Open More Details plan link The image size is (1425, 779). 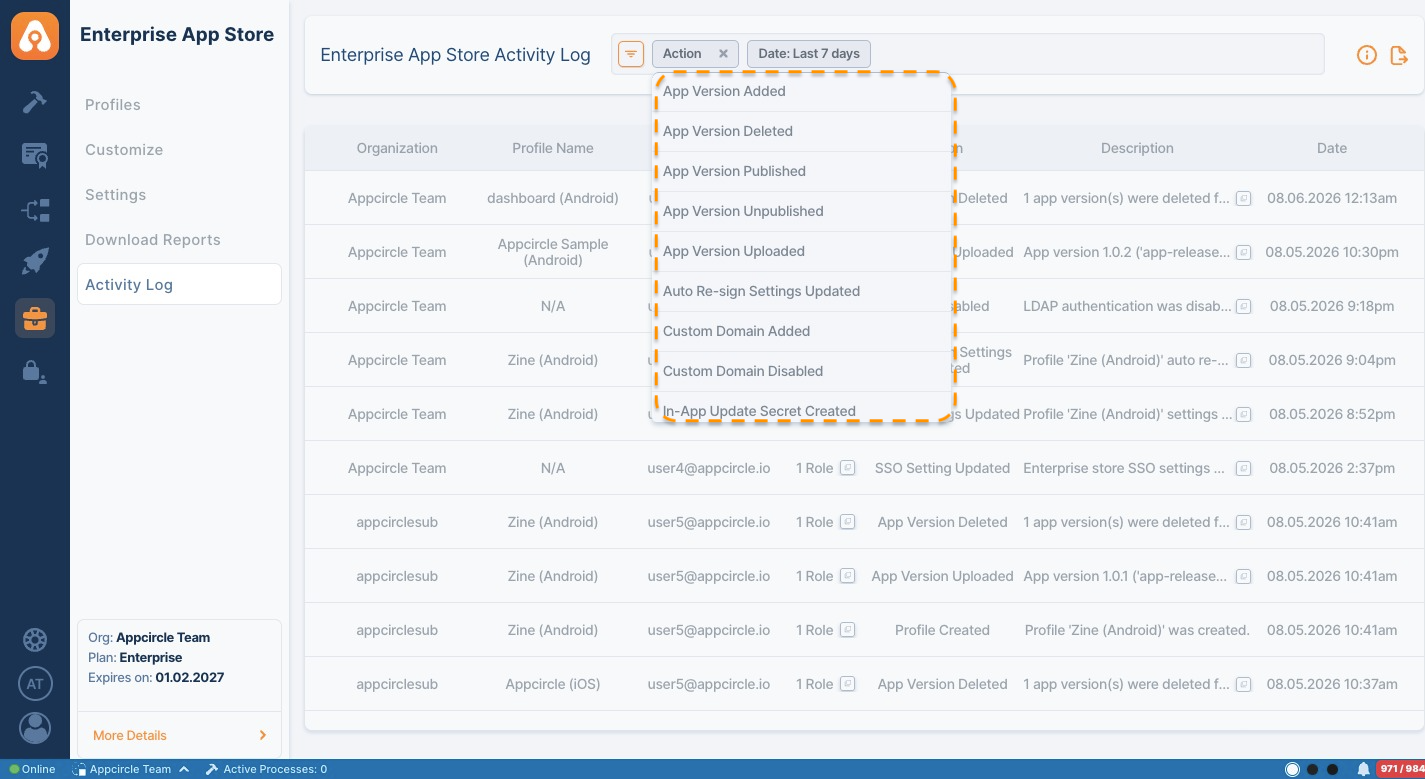[x=130, y=735]
